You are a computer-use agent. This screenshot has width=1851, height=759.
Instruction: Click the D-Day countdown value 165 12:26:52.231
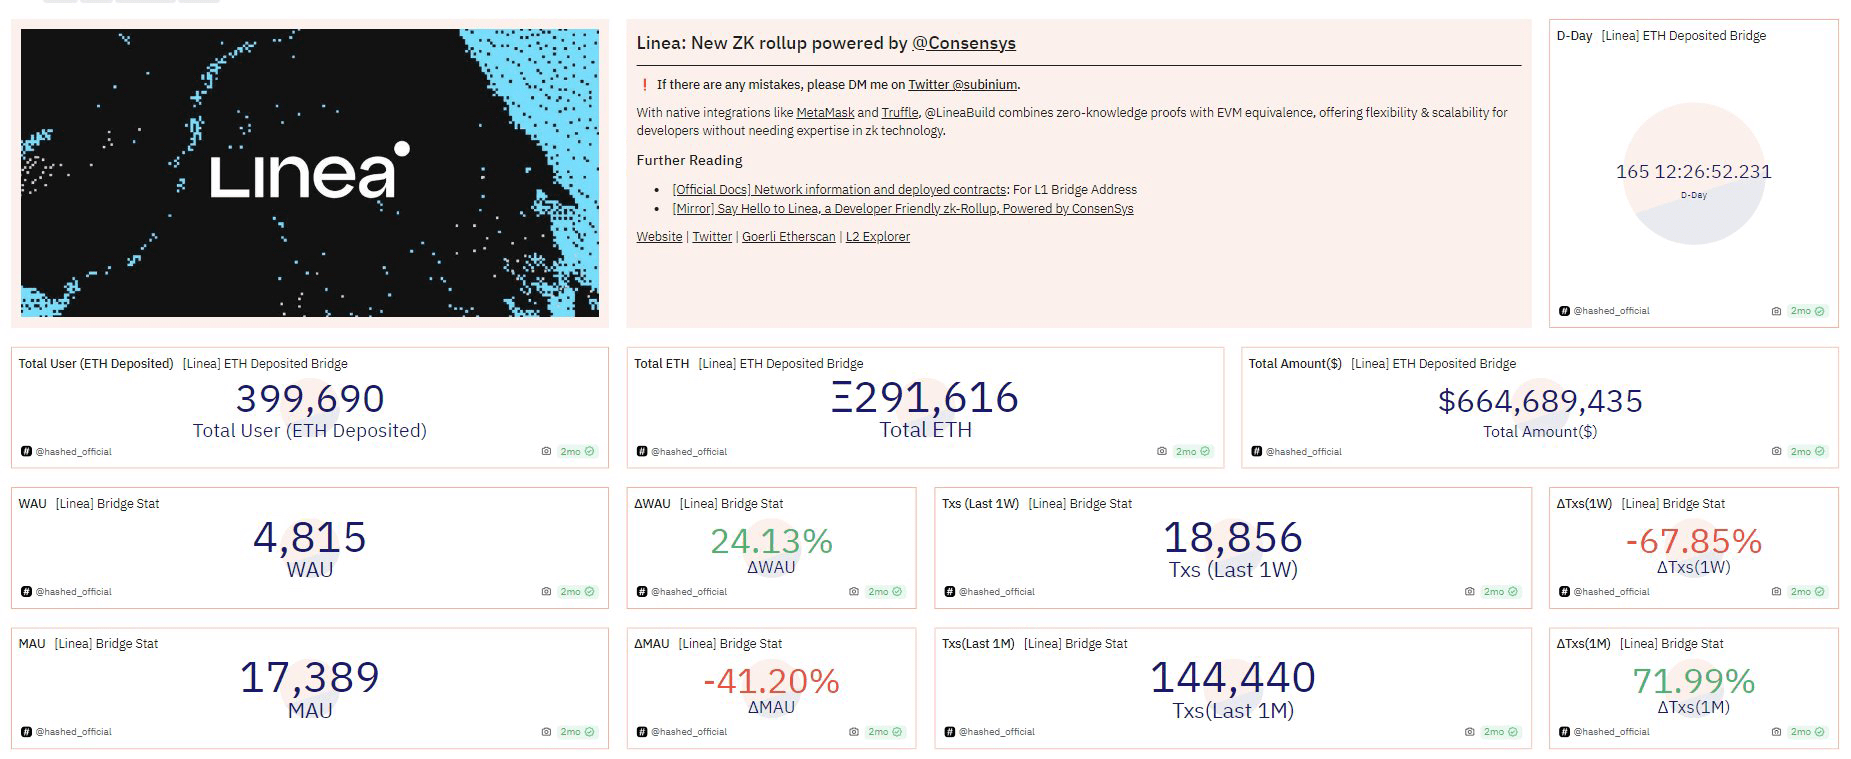tap(1694, 171)
